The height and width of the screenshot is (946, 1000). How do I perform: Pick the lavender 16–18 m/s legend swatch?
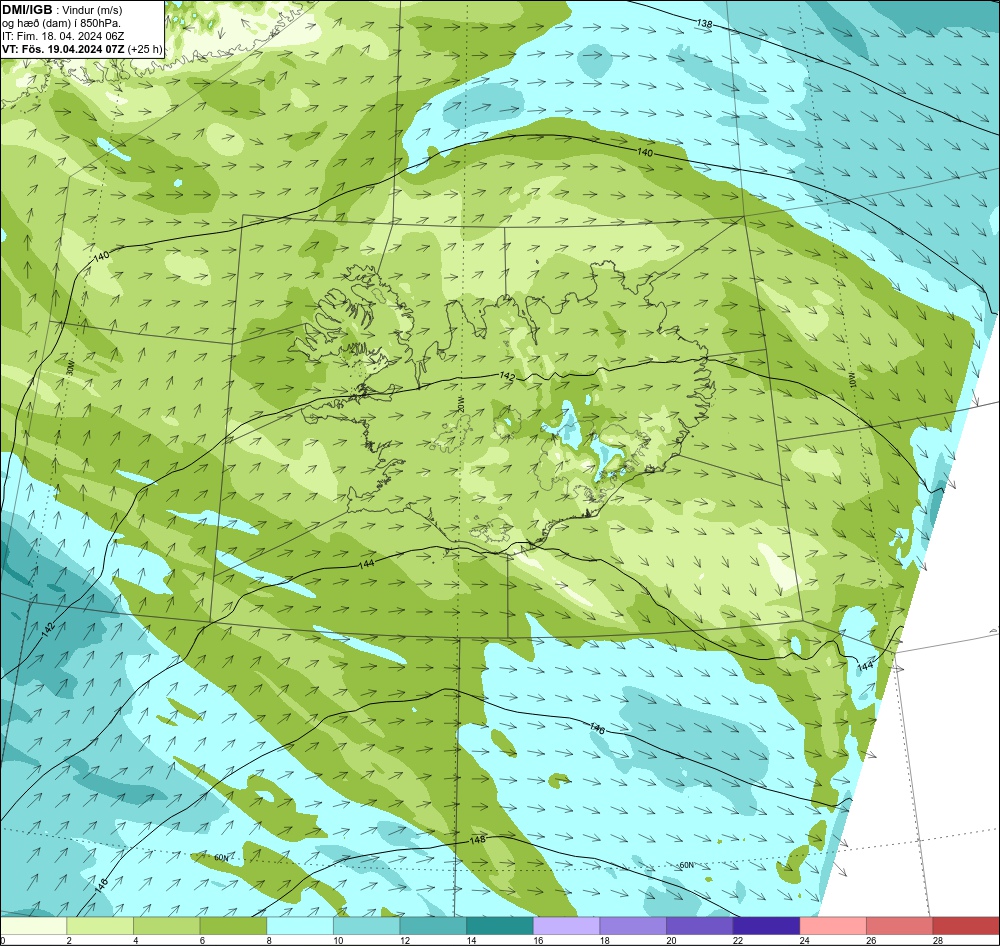pyautogui.click(x=566, y=926)
